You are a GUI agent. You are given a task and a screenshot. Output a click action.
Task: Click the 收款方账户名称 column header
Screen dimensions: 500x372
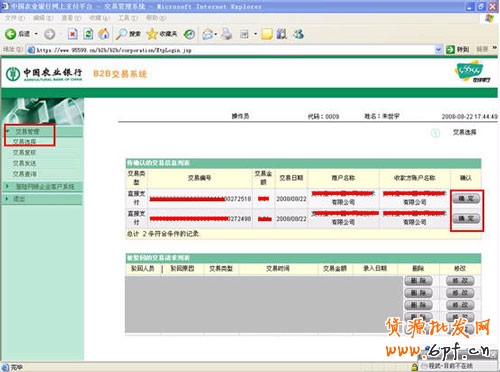pyautogui.click(x=414, y=178)
